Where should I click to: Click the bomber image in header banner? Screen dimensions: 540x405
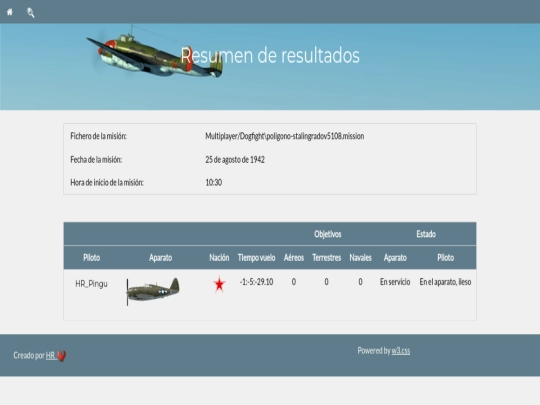(155, 52)
